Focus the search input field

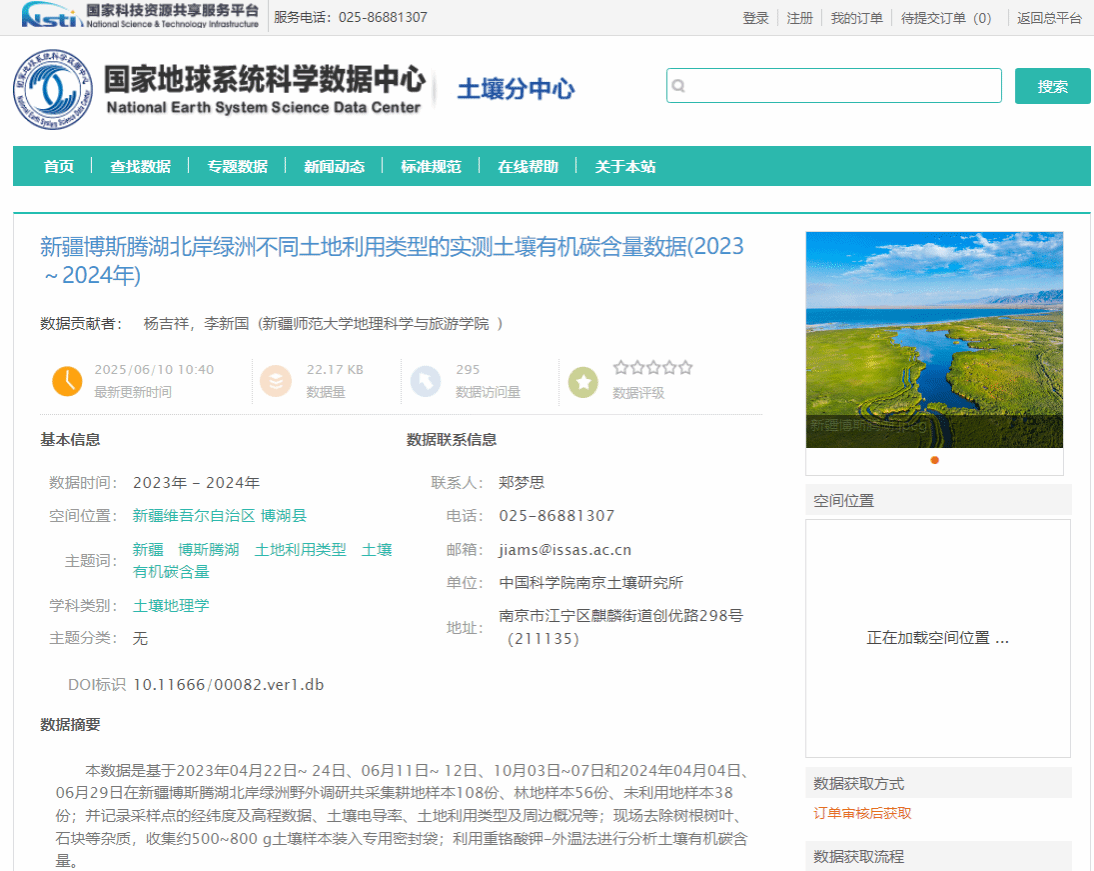pyautogui.click(x=840, y=86)
